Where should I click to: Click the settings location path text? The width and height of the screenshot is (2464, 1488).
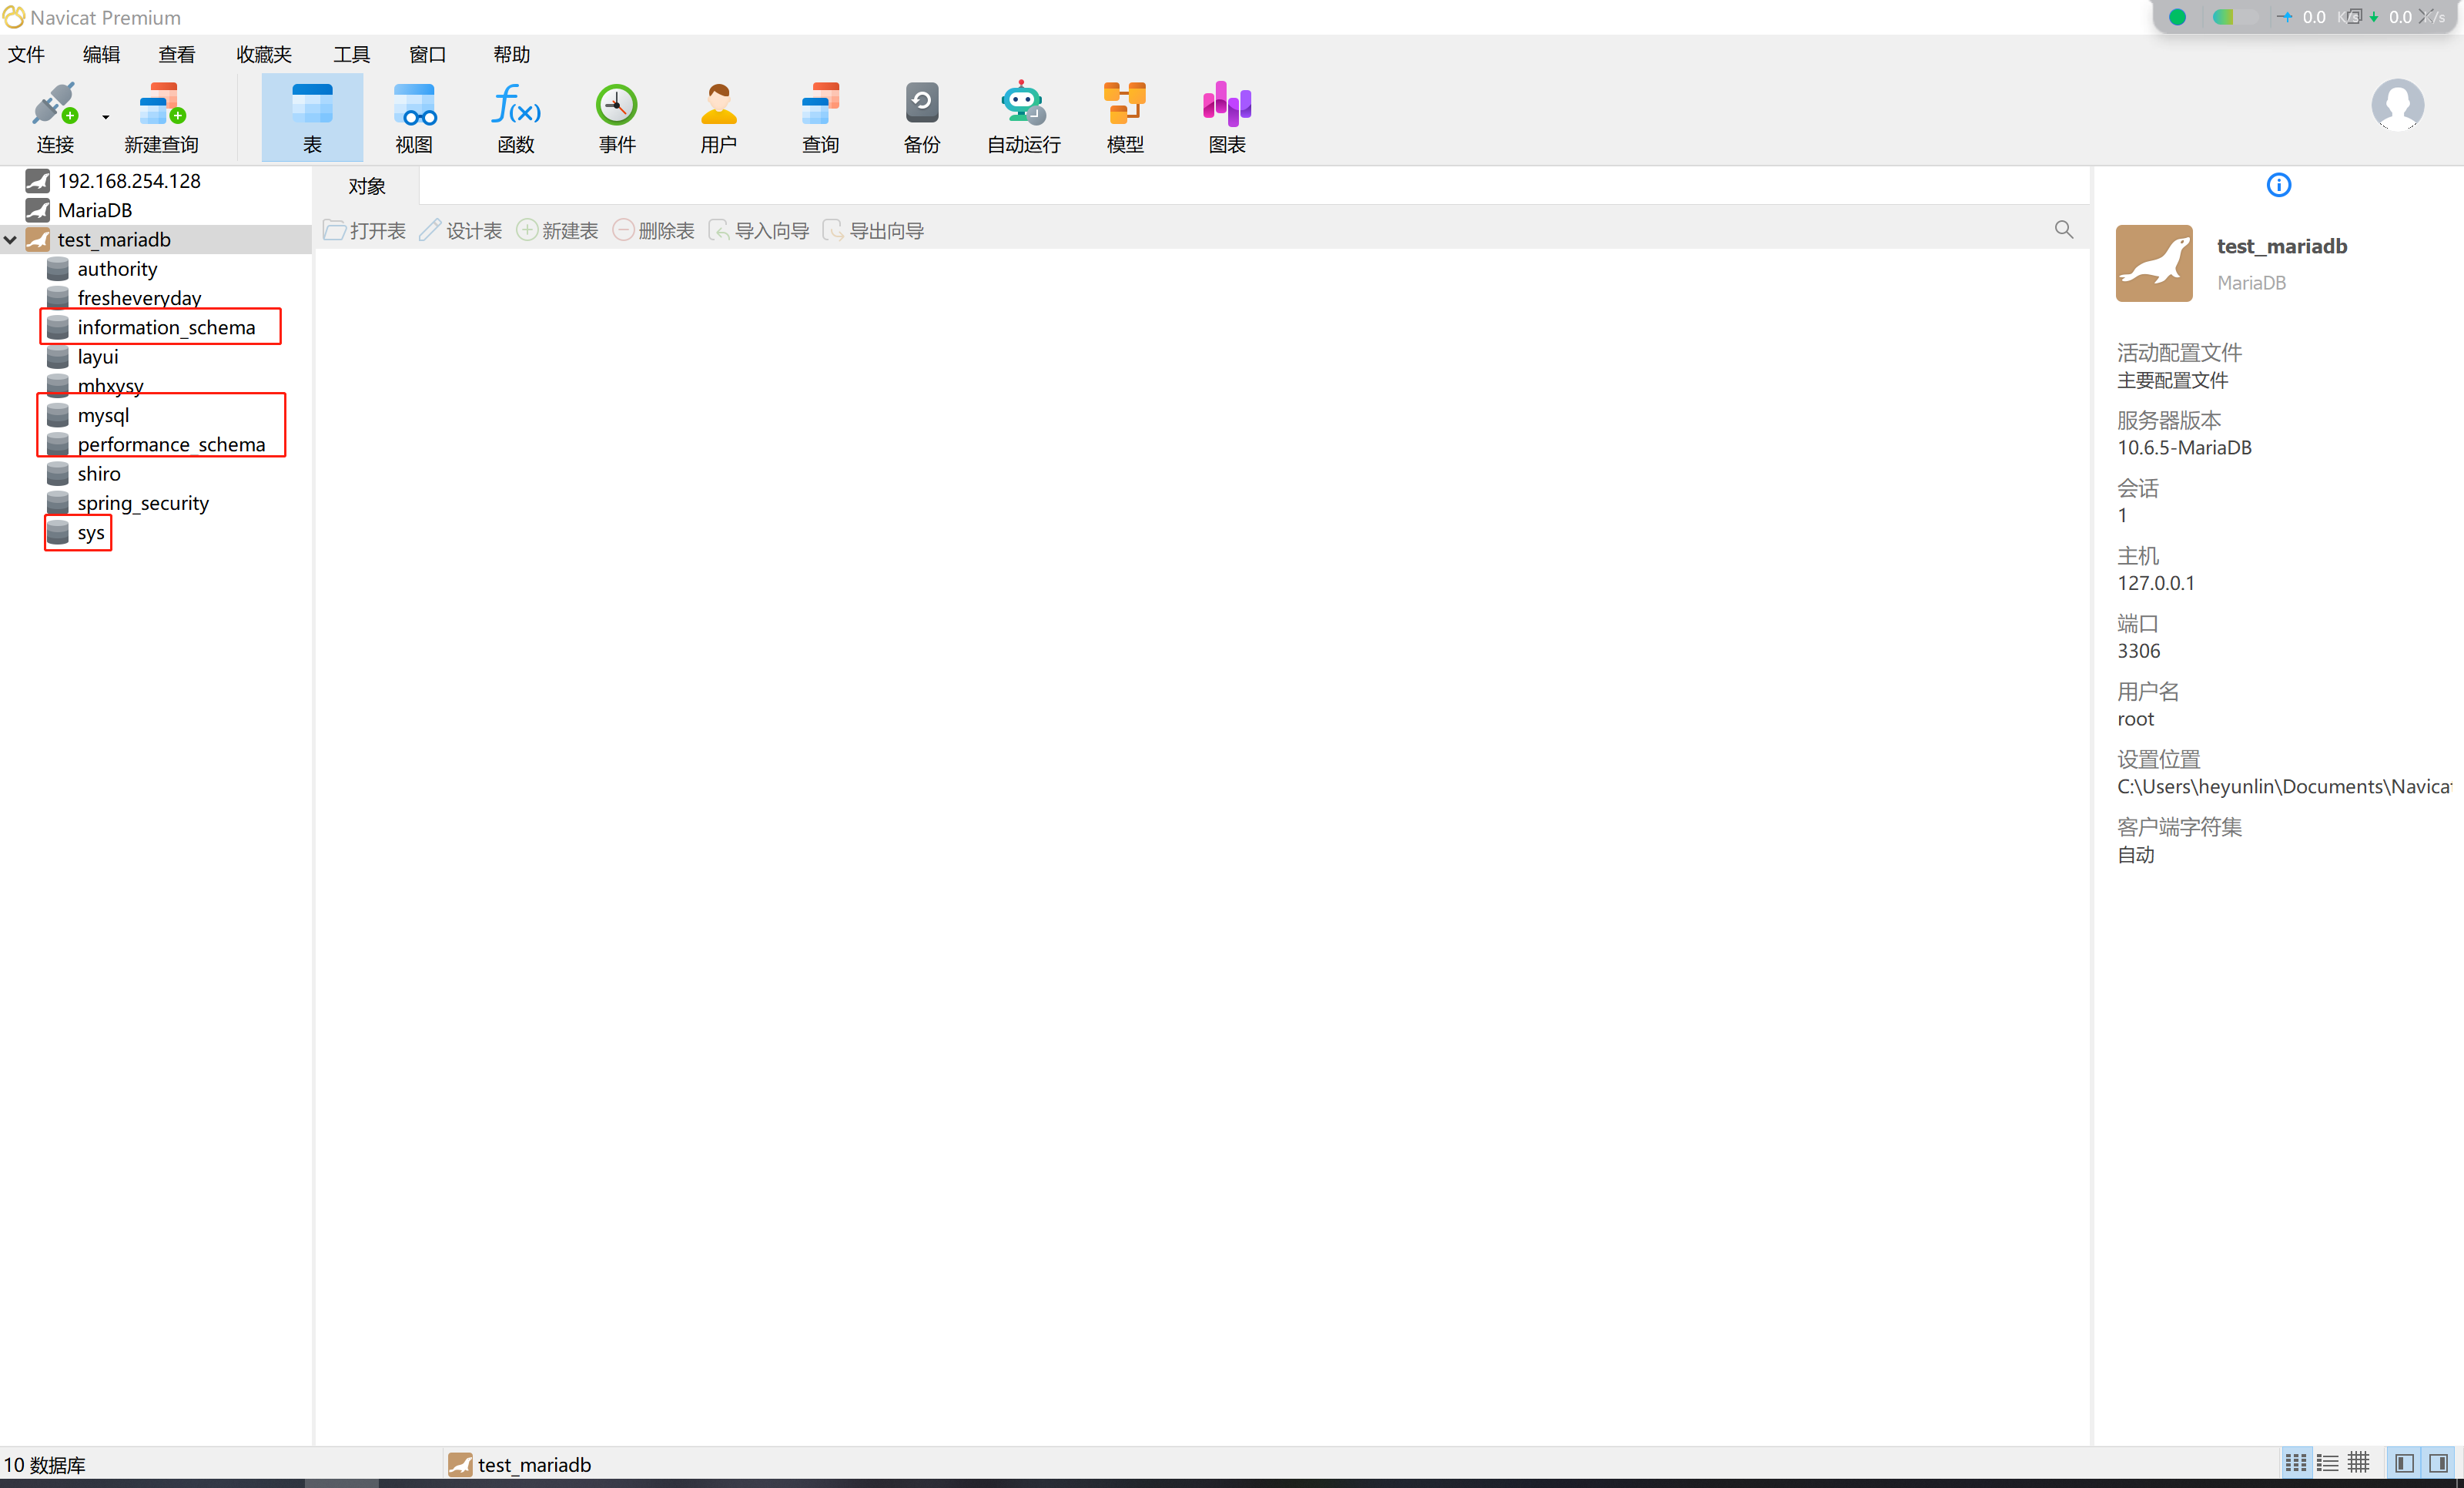click(2284, 787)
